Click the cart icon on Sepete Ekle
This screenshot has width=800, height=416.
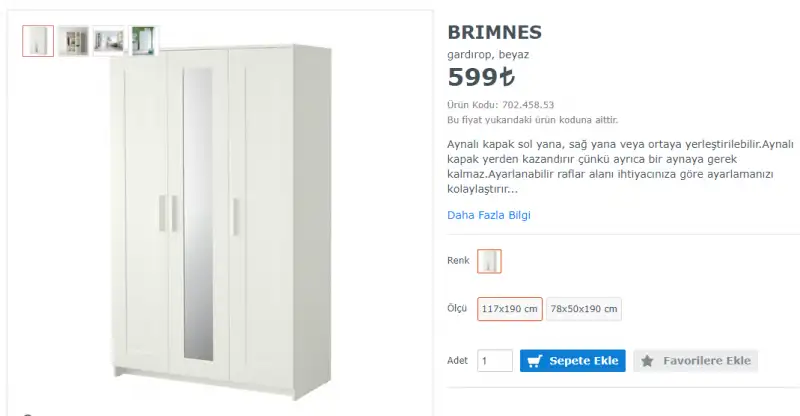[535, 361]
